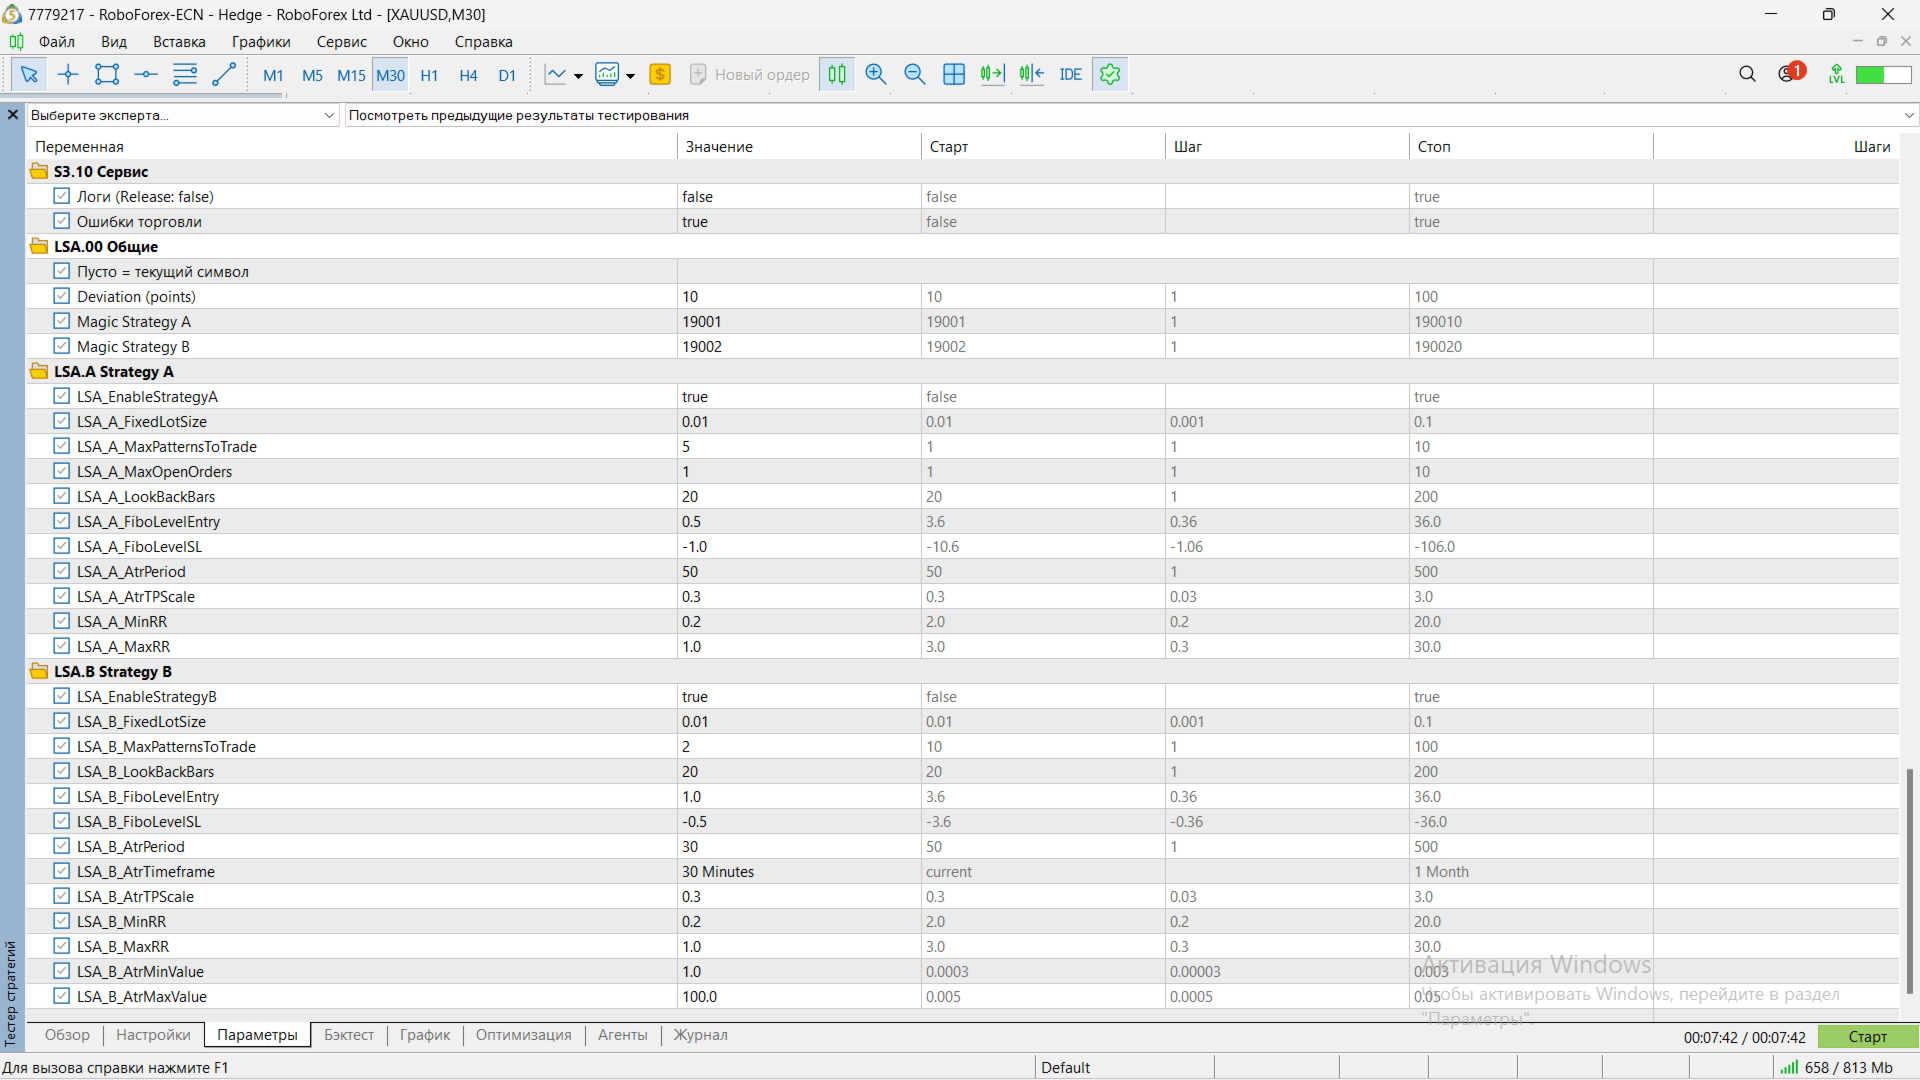Screen dimensions: 1920x1080
Task: Click the candlestick chart type icon
Action: click(837, 74)
